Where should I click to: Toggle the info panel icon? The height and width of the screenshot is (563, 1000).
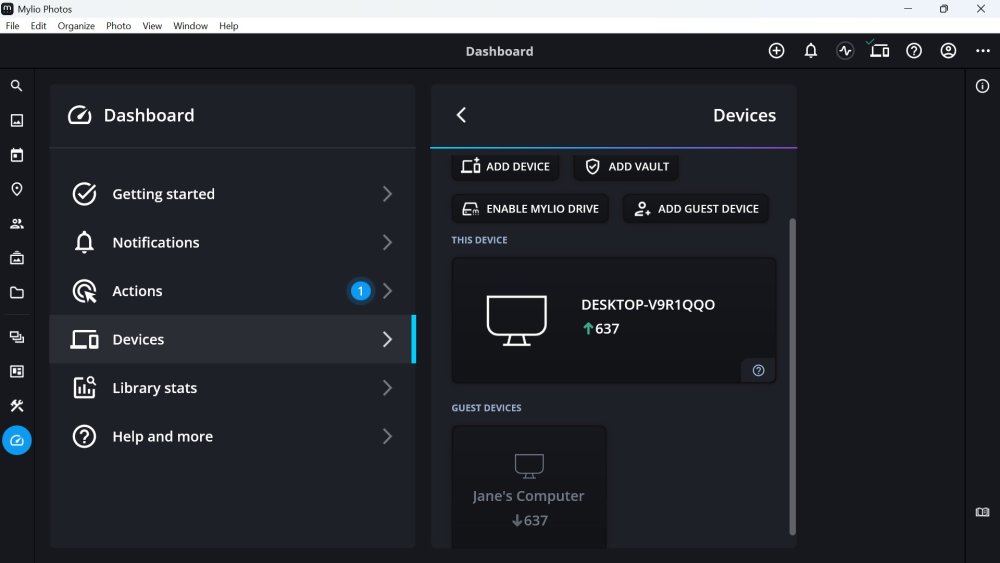(982, 86)
